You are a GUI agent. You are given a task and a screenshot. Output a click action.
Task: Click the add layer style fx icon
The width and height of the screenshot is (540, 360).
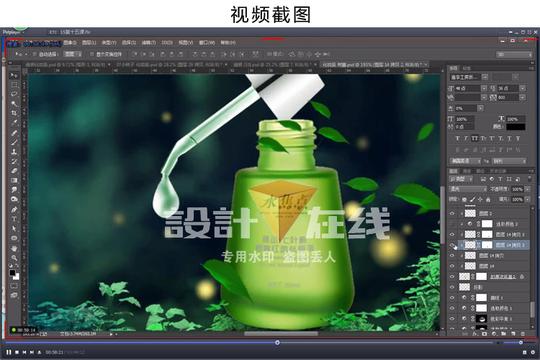tap(475, 333)
